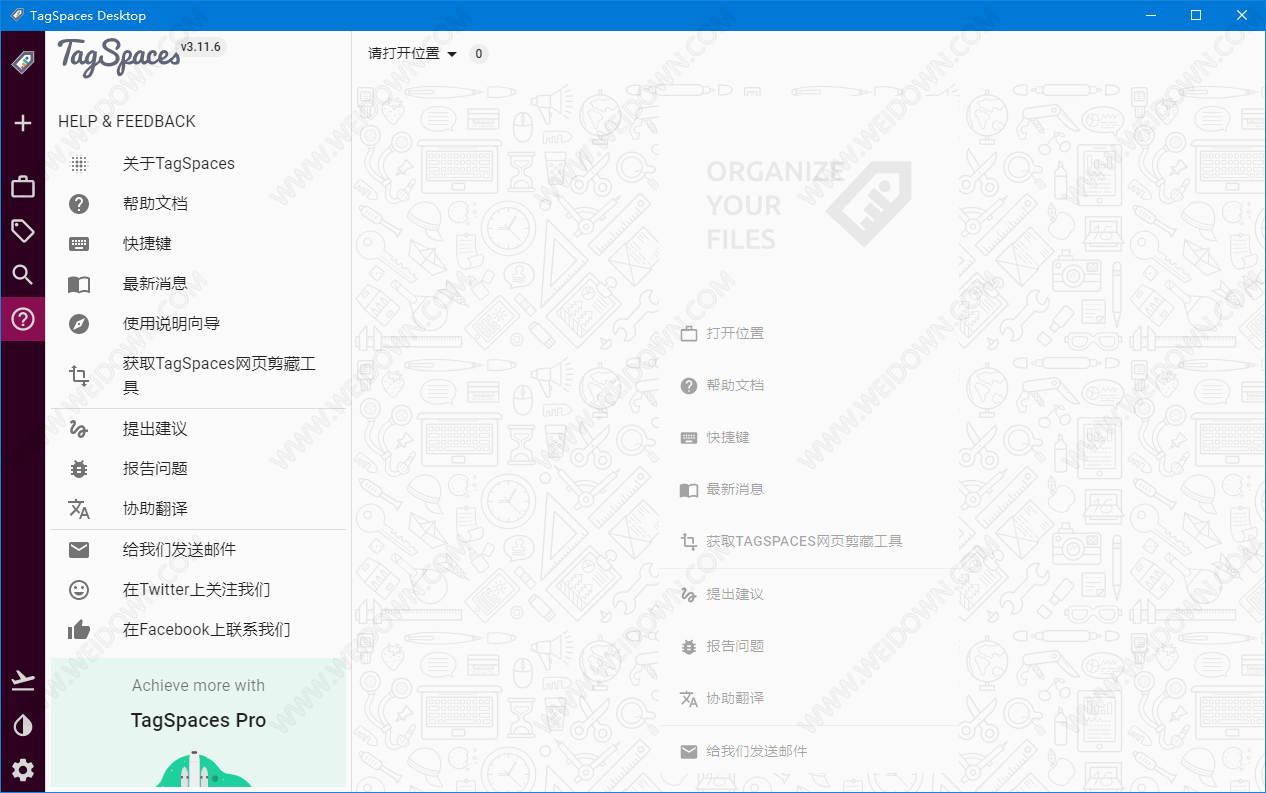This screenshot has width=1266, height=793.
Task: Open the search magnifier icon
Action: pos(22,275)
